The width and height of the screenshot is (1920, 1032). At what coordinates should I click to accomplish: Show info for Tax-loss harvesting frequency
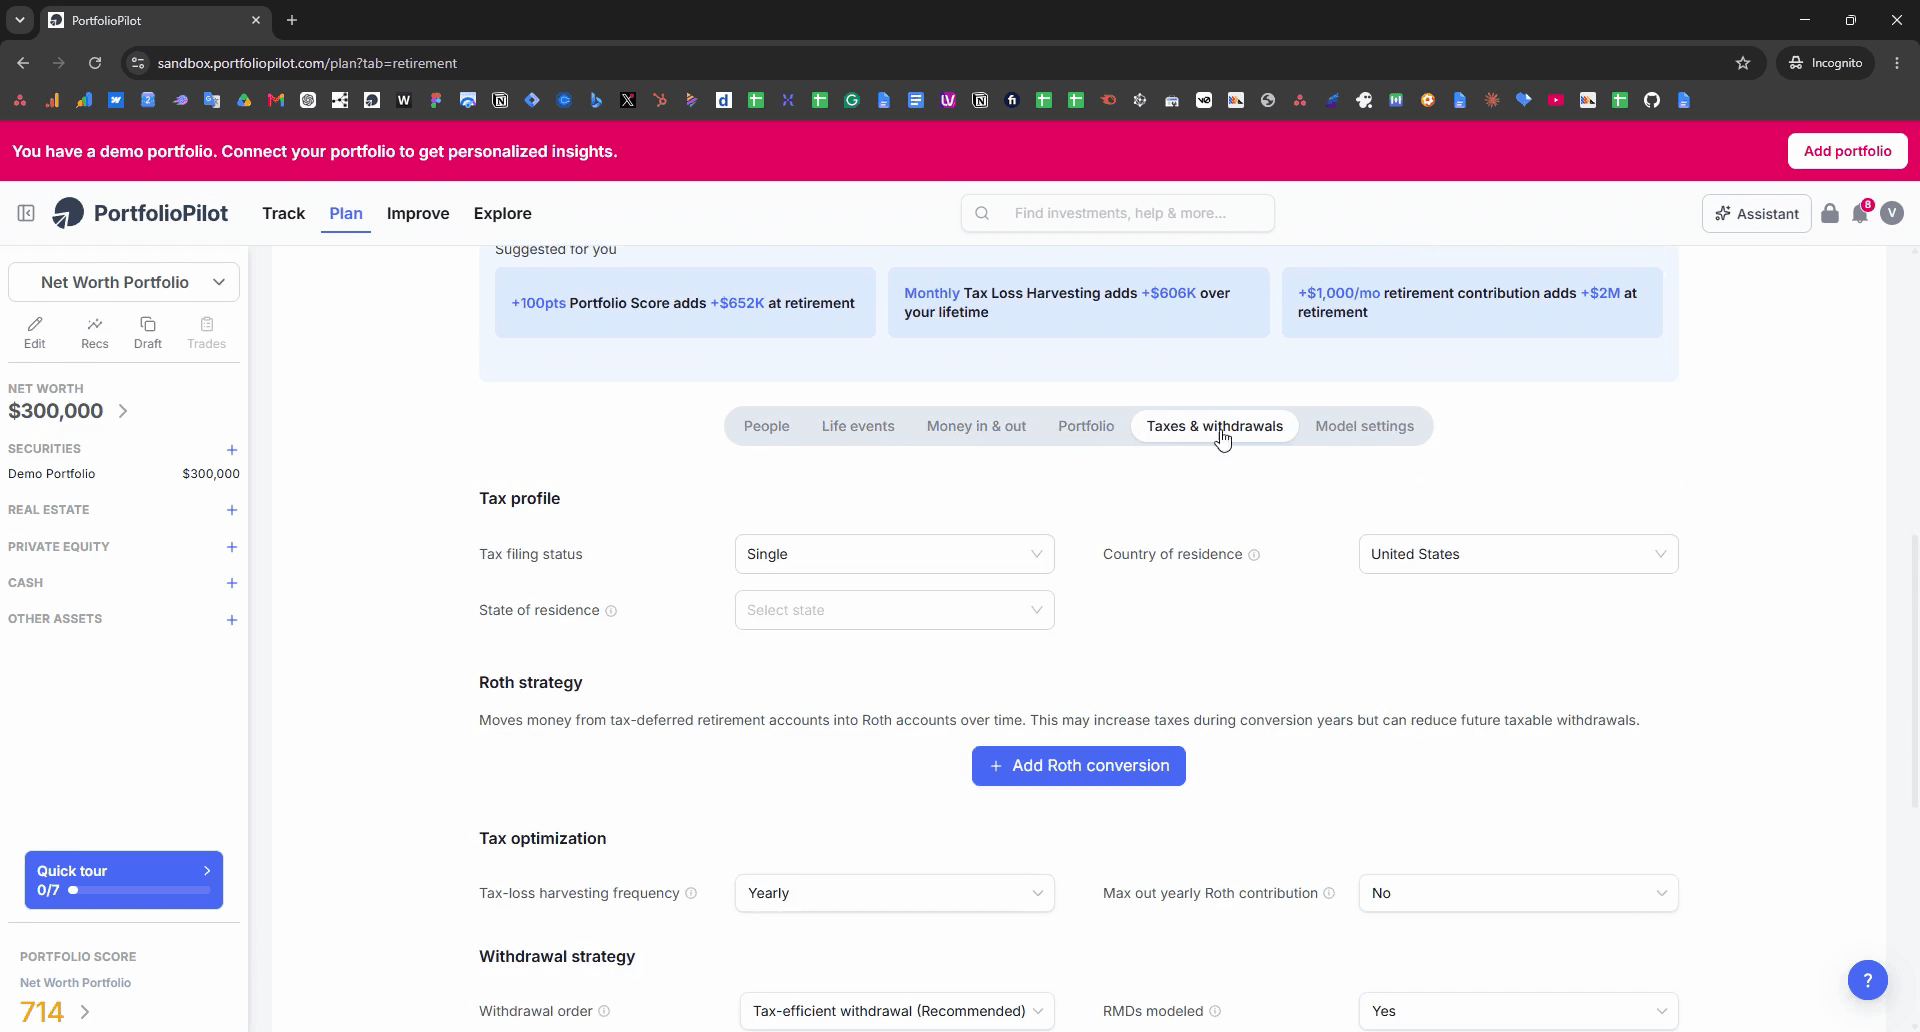coord(691,893)
